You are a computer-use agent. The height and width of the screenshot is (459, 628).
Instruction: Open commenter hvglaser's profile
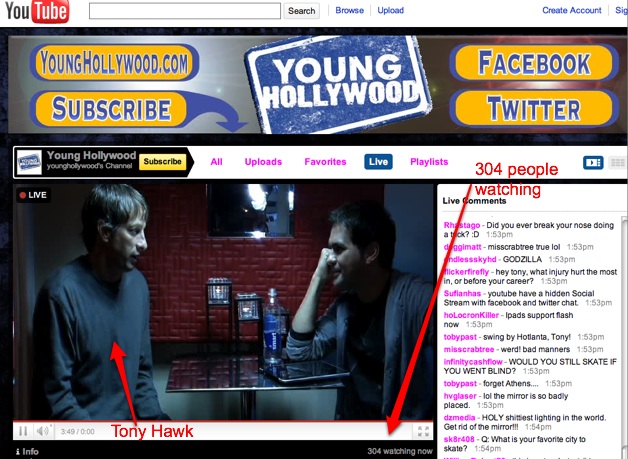coord(460,396)
